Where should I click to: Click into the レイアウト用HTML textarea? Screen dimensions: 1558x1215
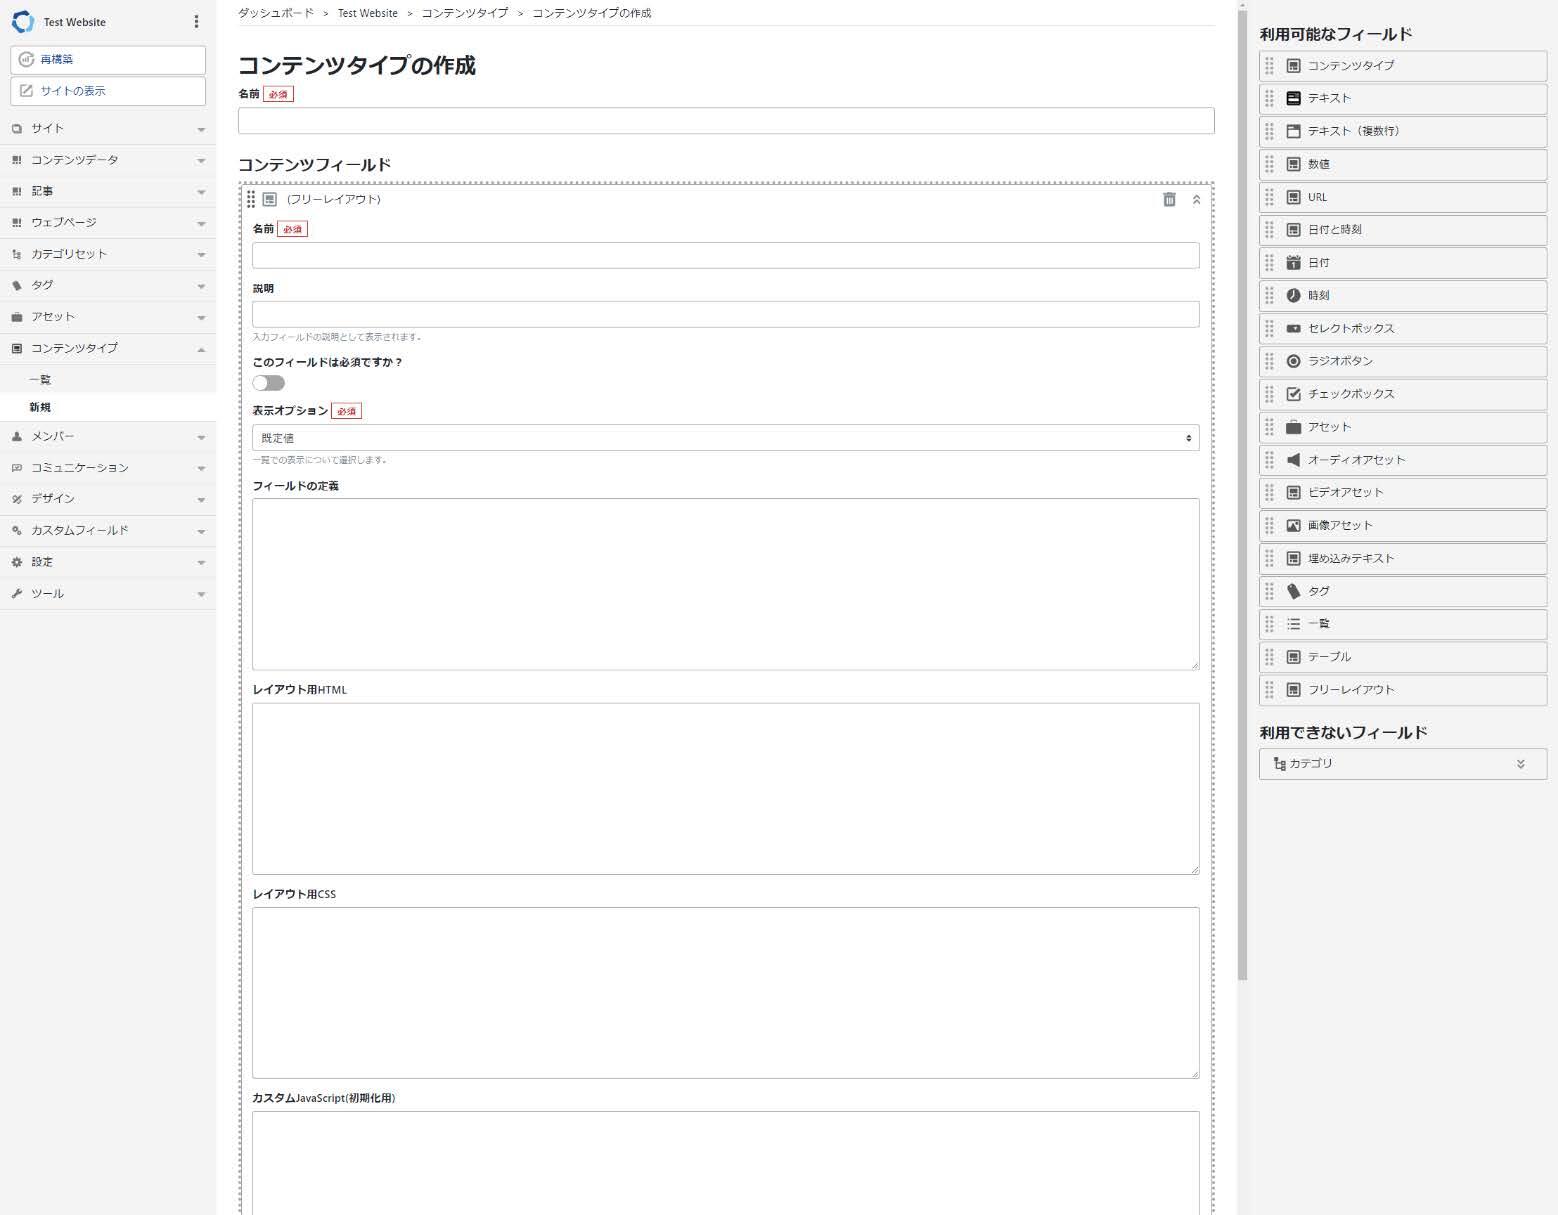pyautogui.click(x=725, y=789)
